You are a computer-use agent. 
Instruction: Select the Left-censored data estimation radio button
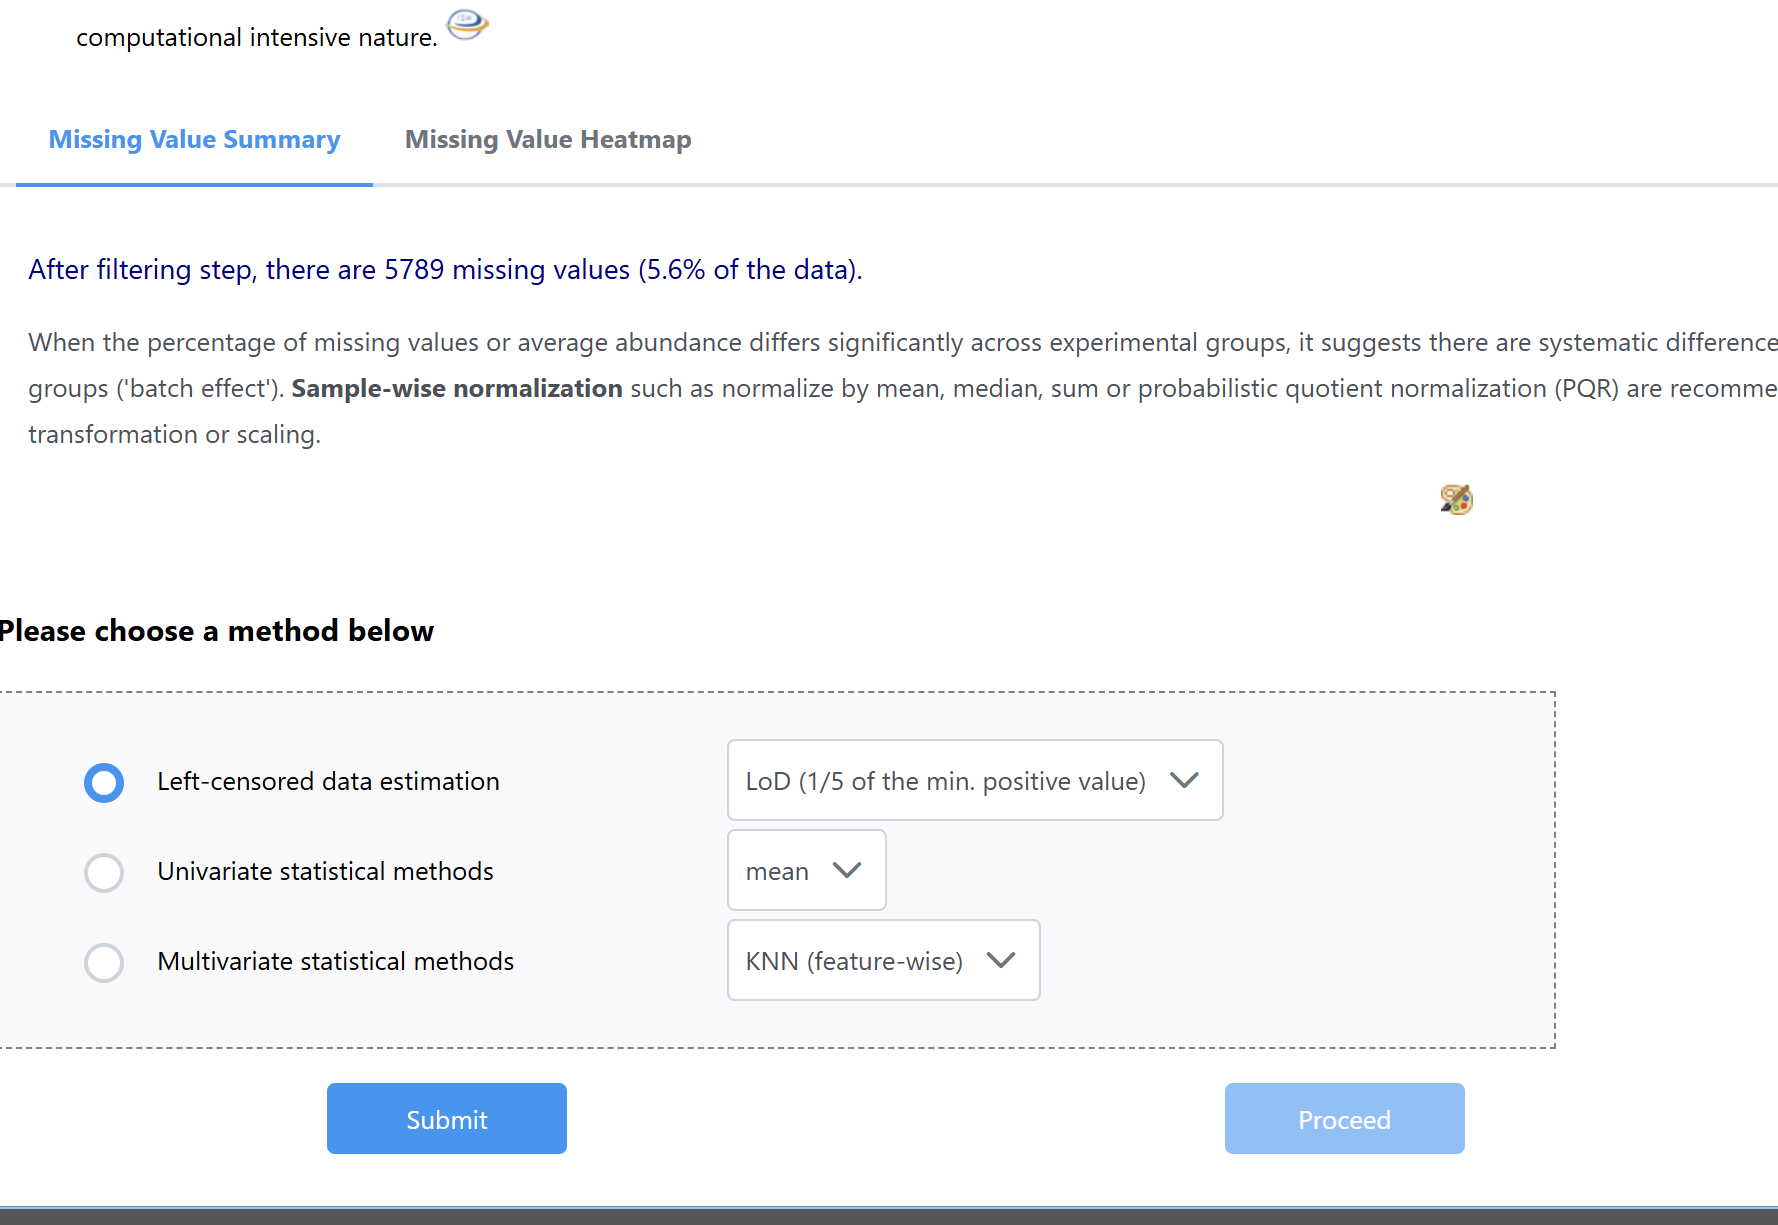pos(104,782)
